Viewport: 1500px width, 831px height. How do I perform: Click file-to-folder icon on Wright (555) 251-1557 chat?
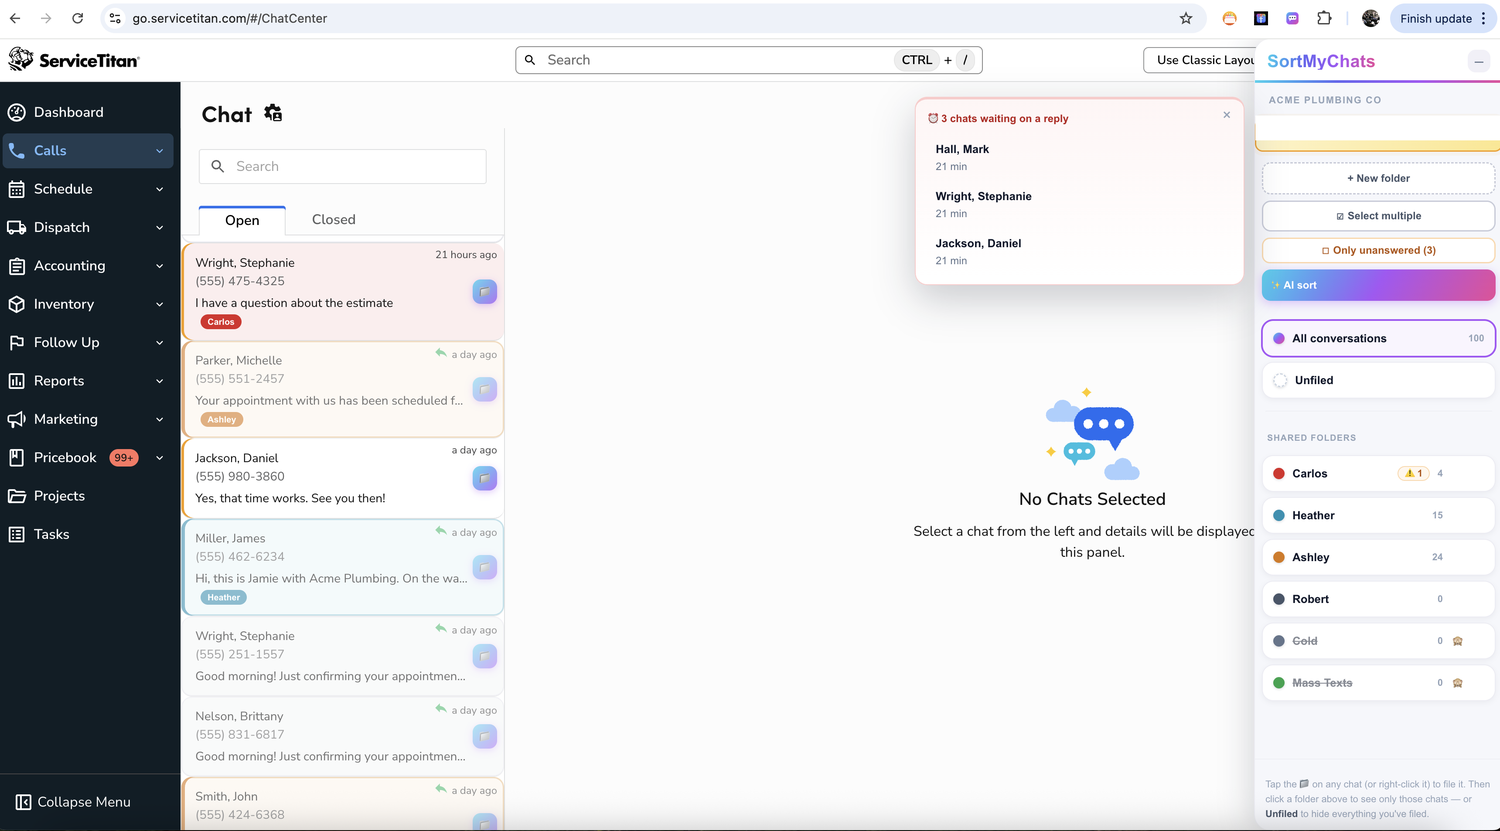click(x=485, y=656)
